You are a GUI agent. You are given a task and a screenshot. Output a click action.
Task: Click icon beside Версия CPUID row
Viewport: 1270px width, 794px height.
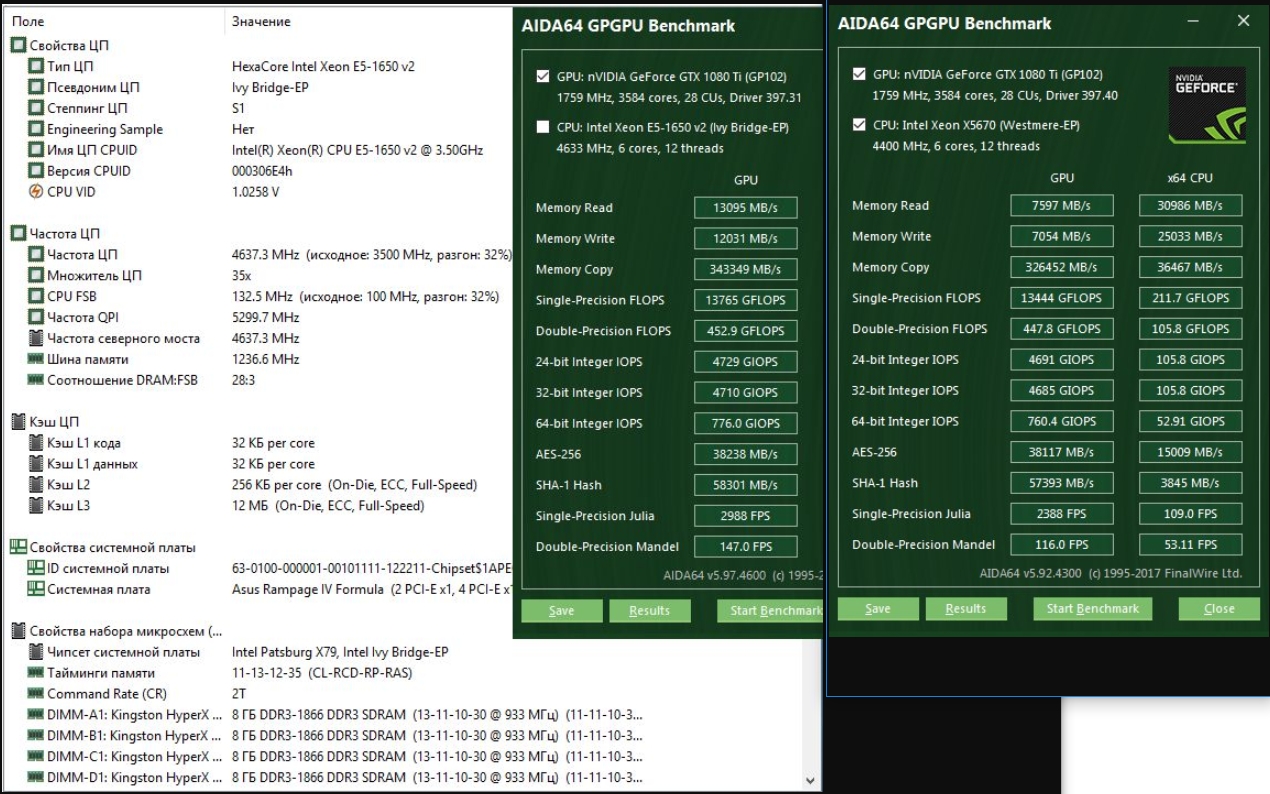pos(36,171)
